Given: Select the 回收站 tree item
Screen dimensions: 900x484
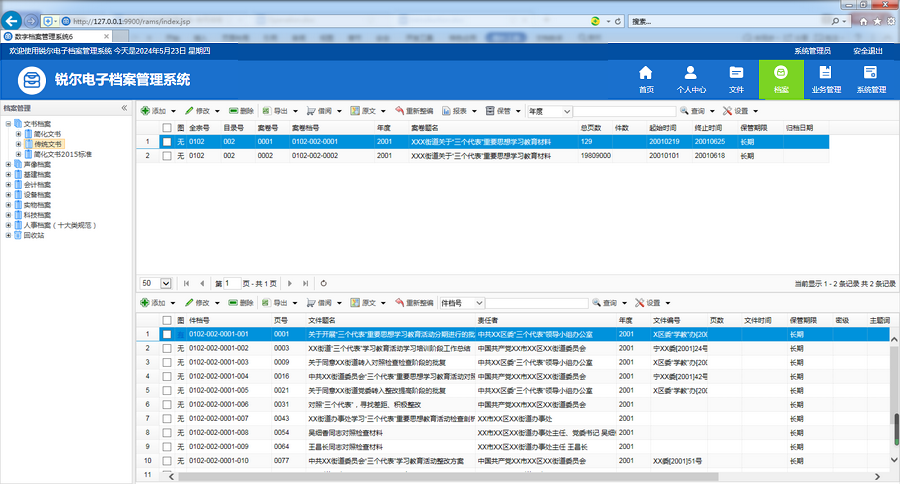Looking at the screenshot, I should pos(34,235).
